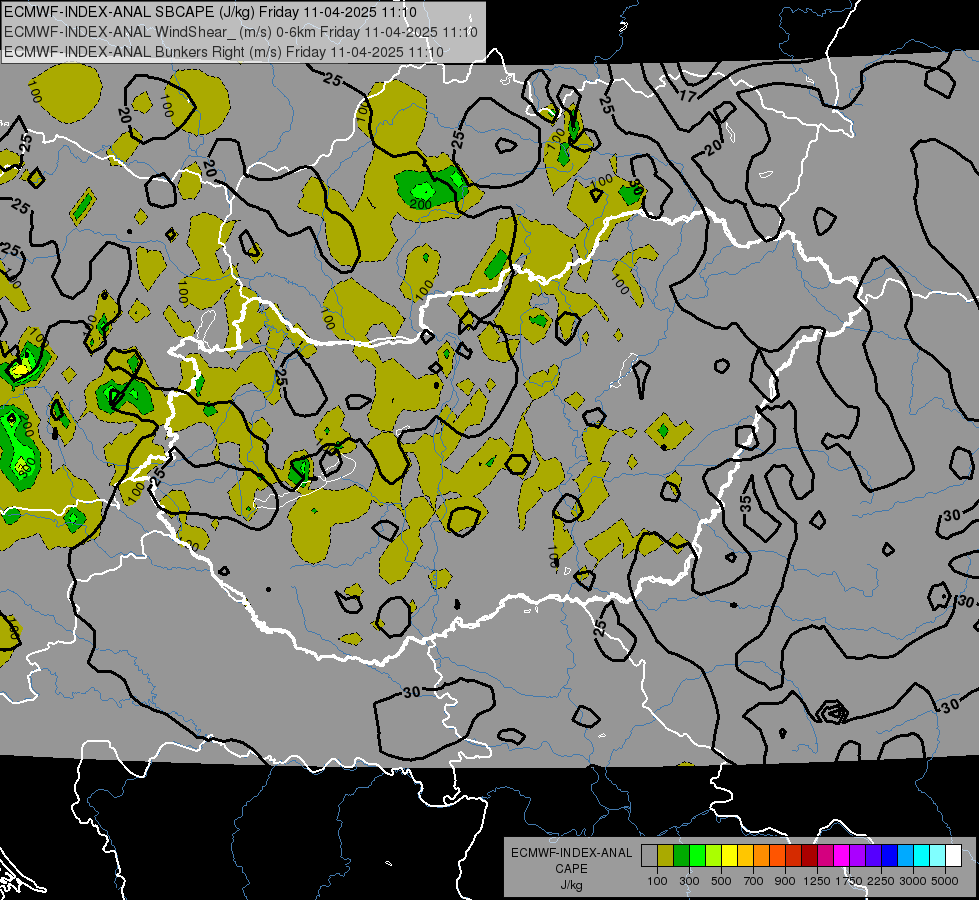
Task: Click the legend tick label 5000
Action: point(945,881)
